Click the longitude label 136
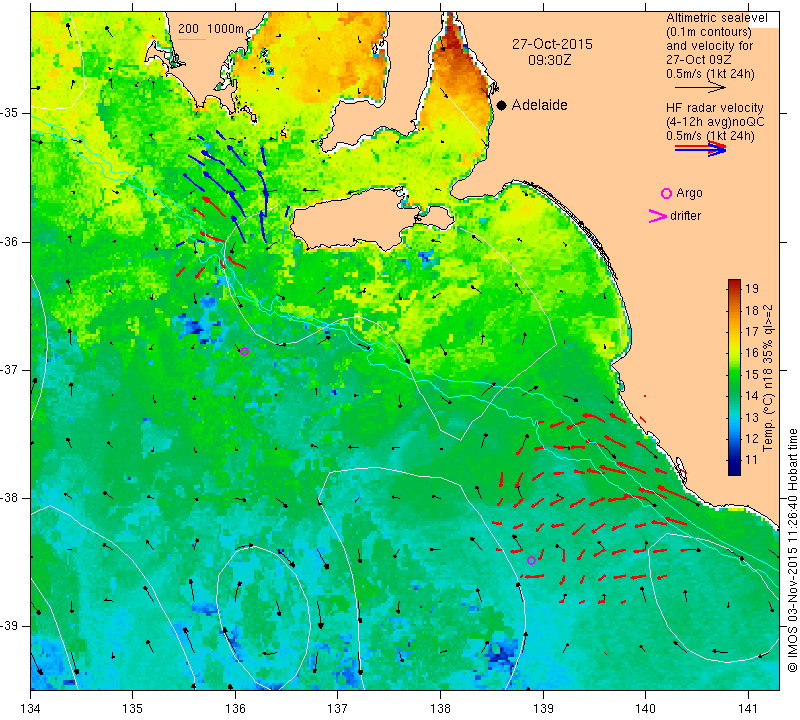800x720 pixels. (235, 709)
